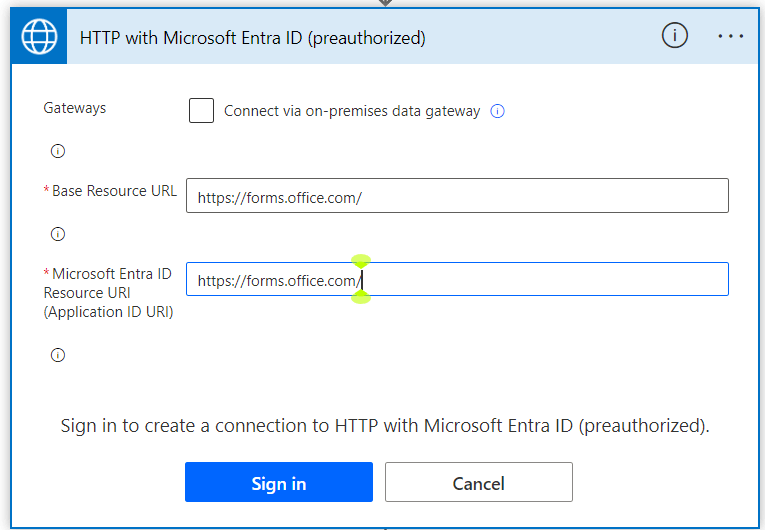The image size is (765, 530).
Task: Click the connector arrow above the action card
Action: point(385,3)
